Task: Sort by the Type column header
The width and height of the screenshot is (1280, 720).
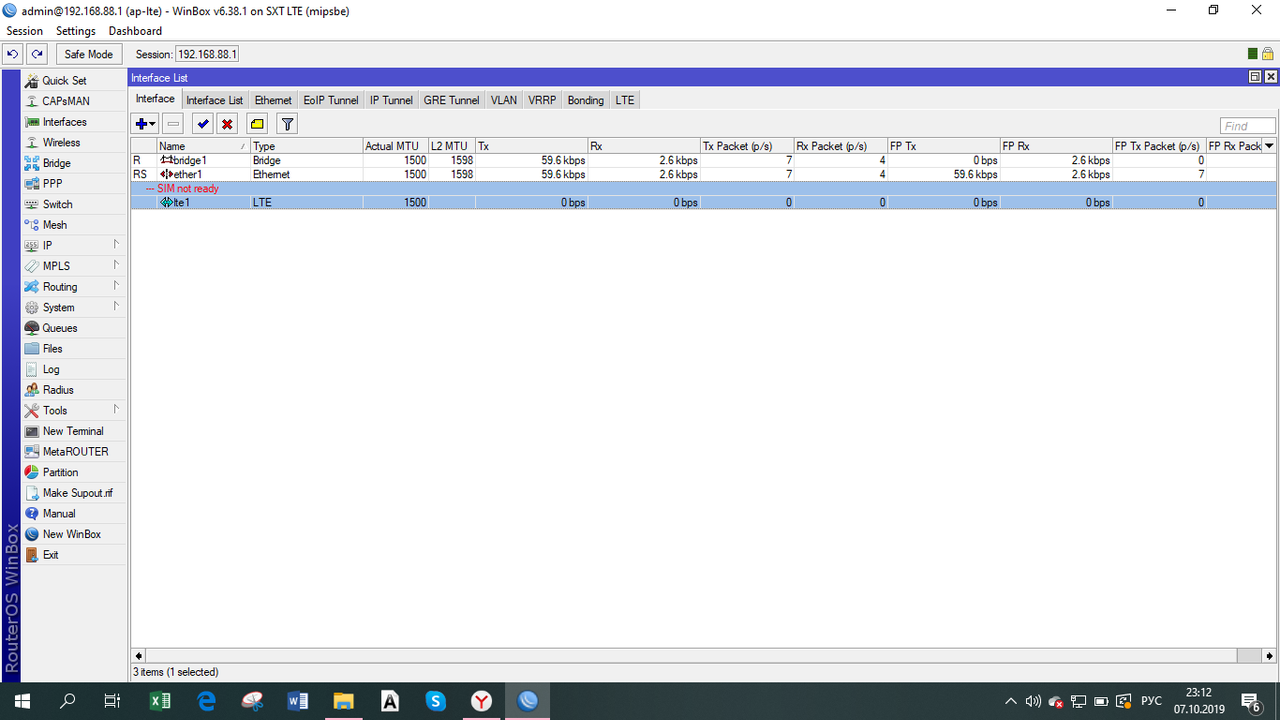Action: 306,146
